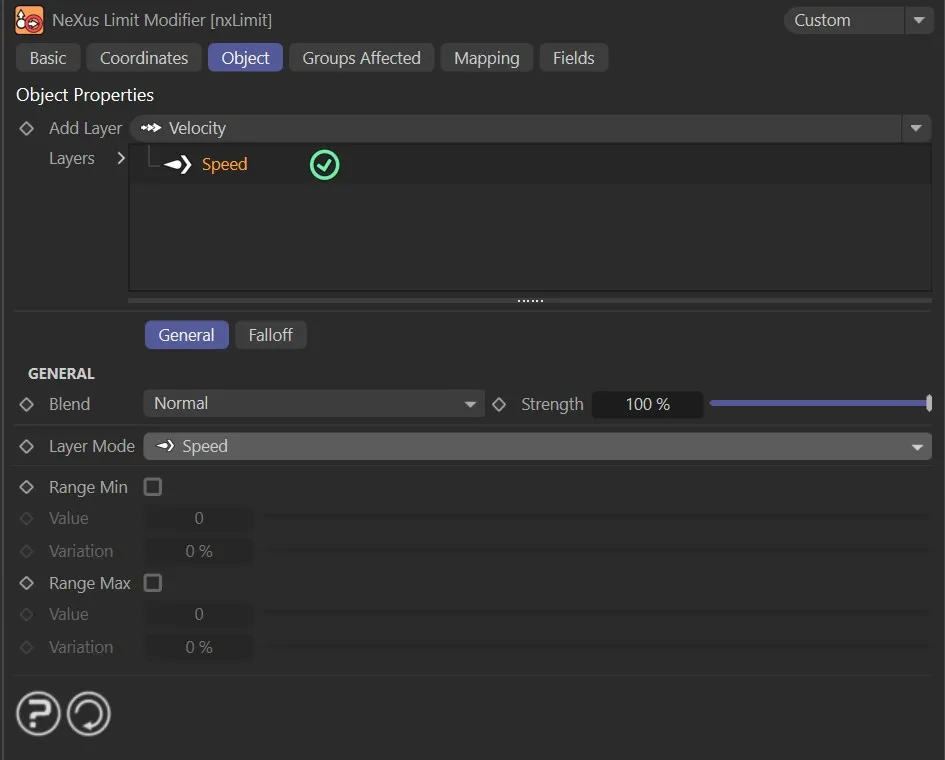
Task: Open the Fields tab
Action: tap(573, 58)
